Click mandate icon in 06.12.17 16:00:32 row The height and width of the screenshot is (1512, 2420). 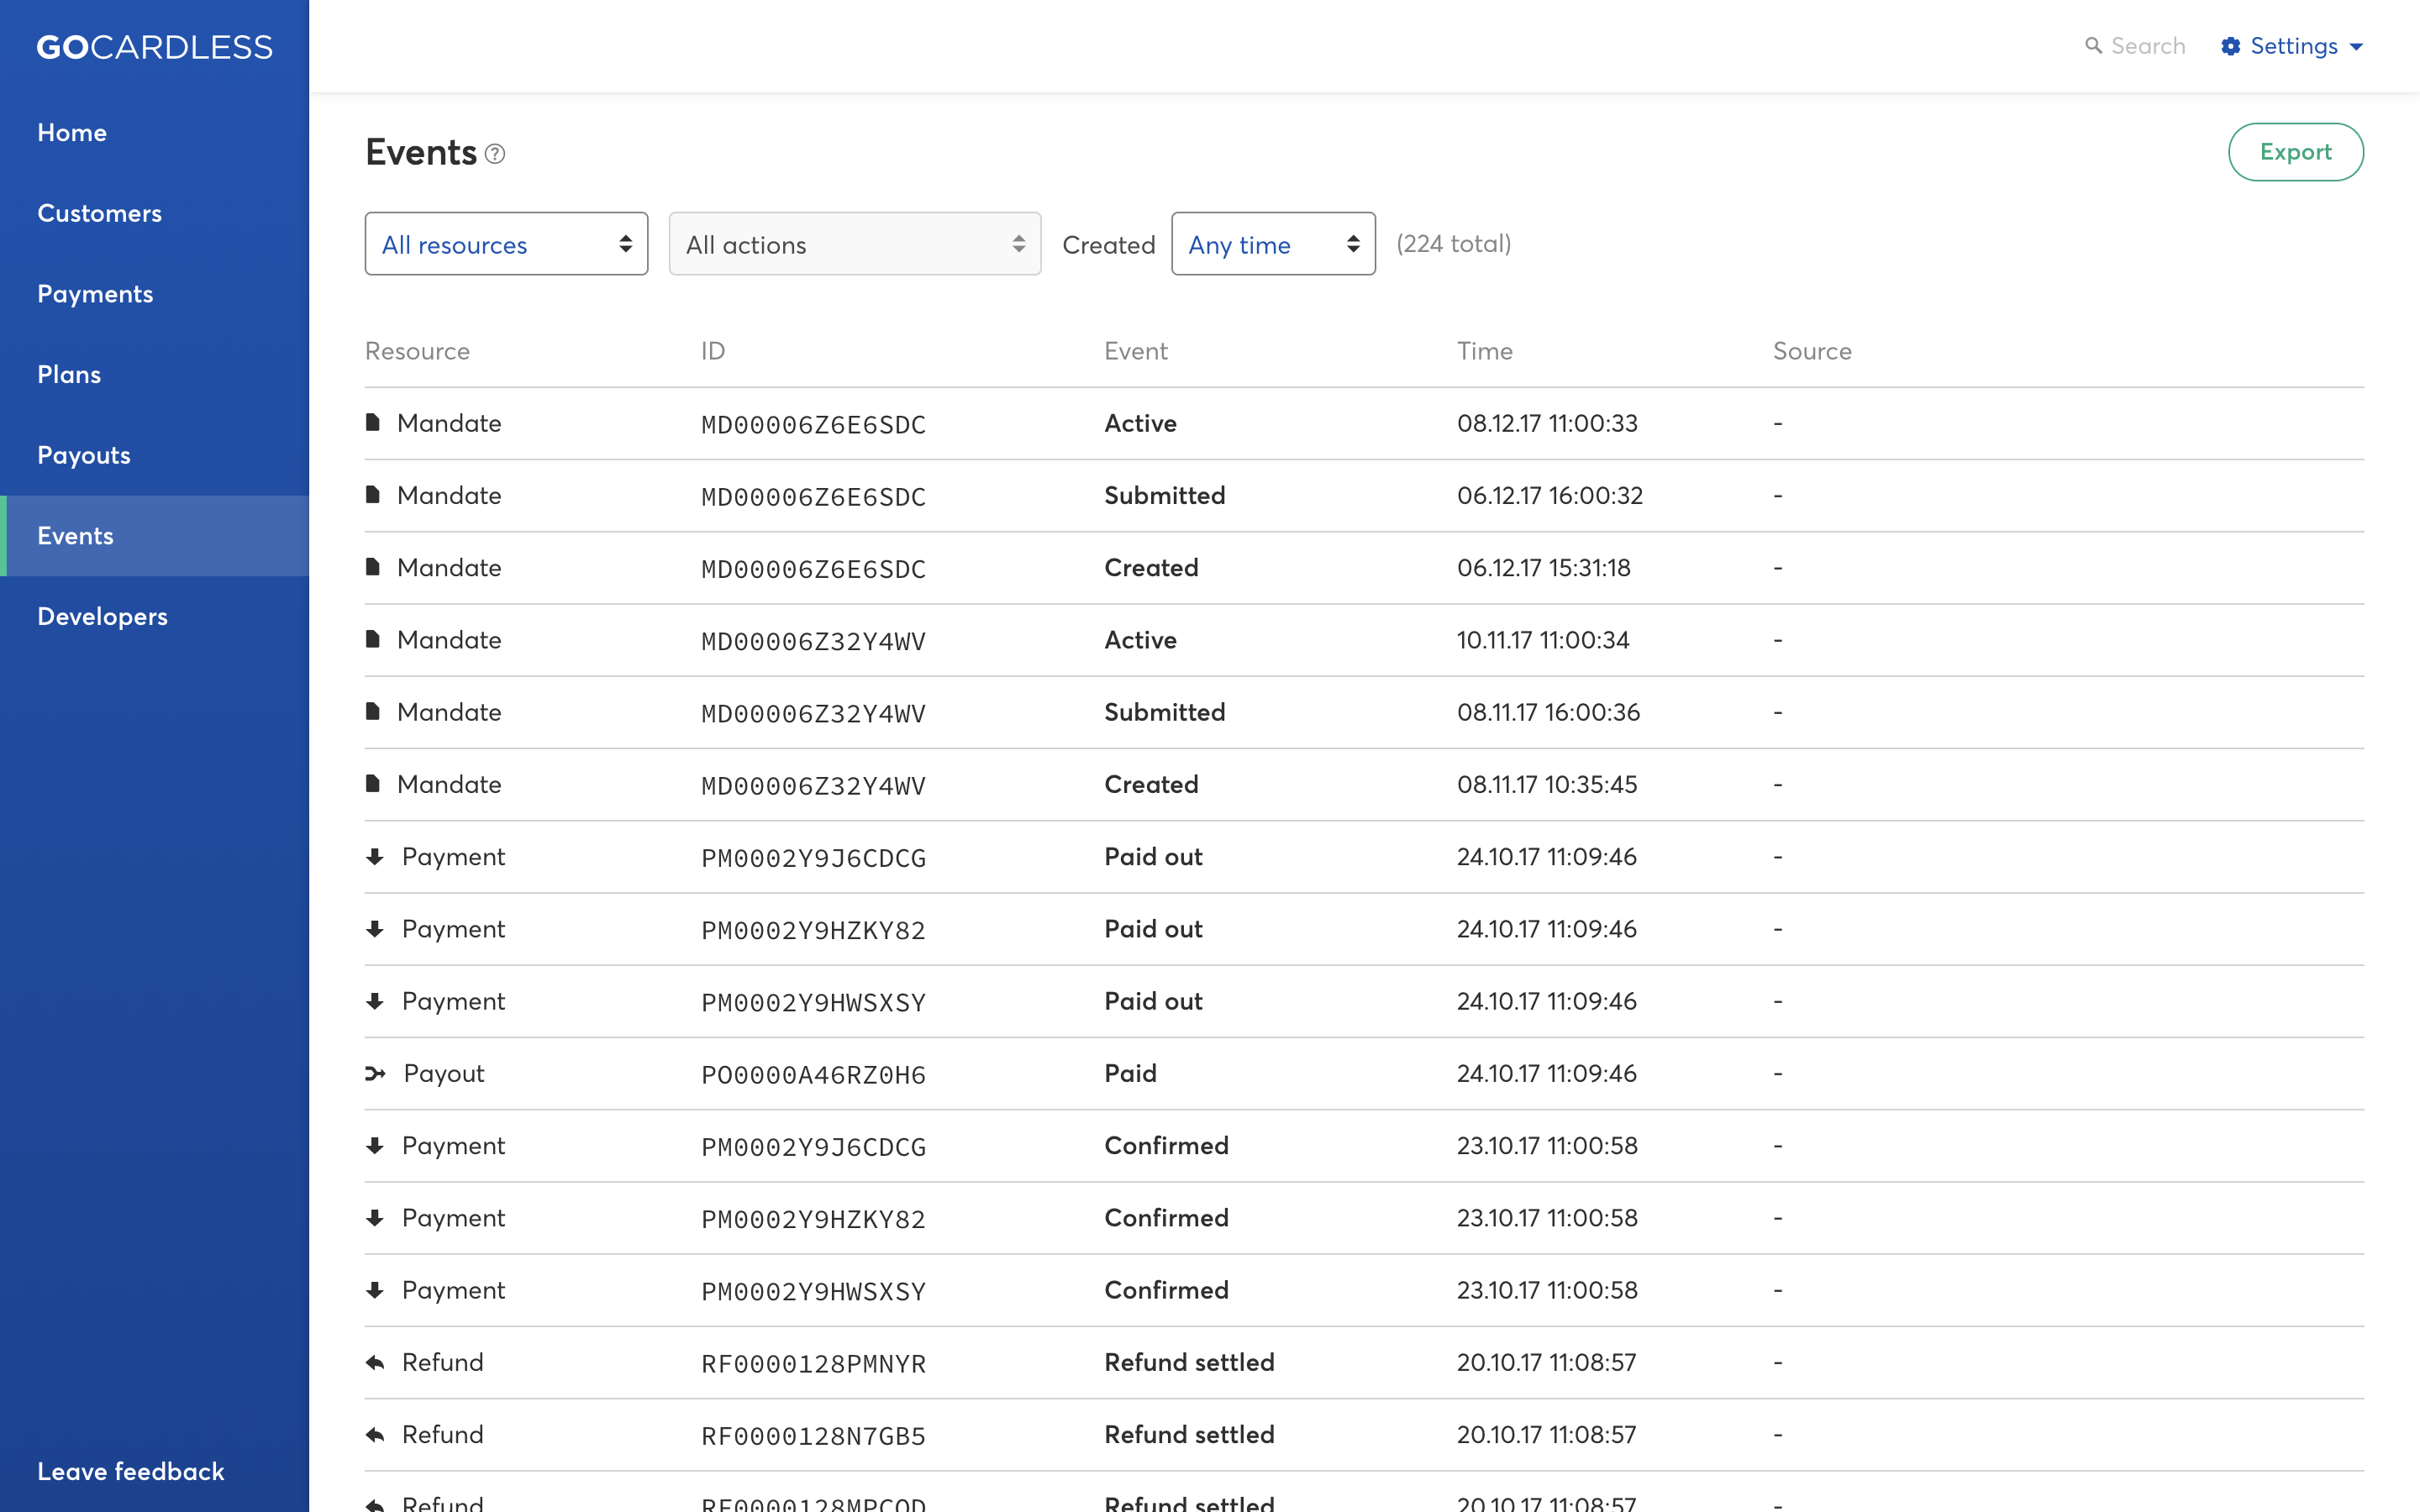[x=373, y=494]
